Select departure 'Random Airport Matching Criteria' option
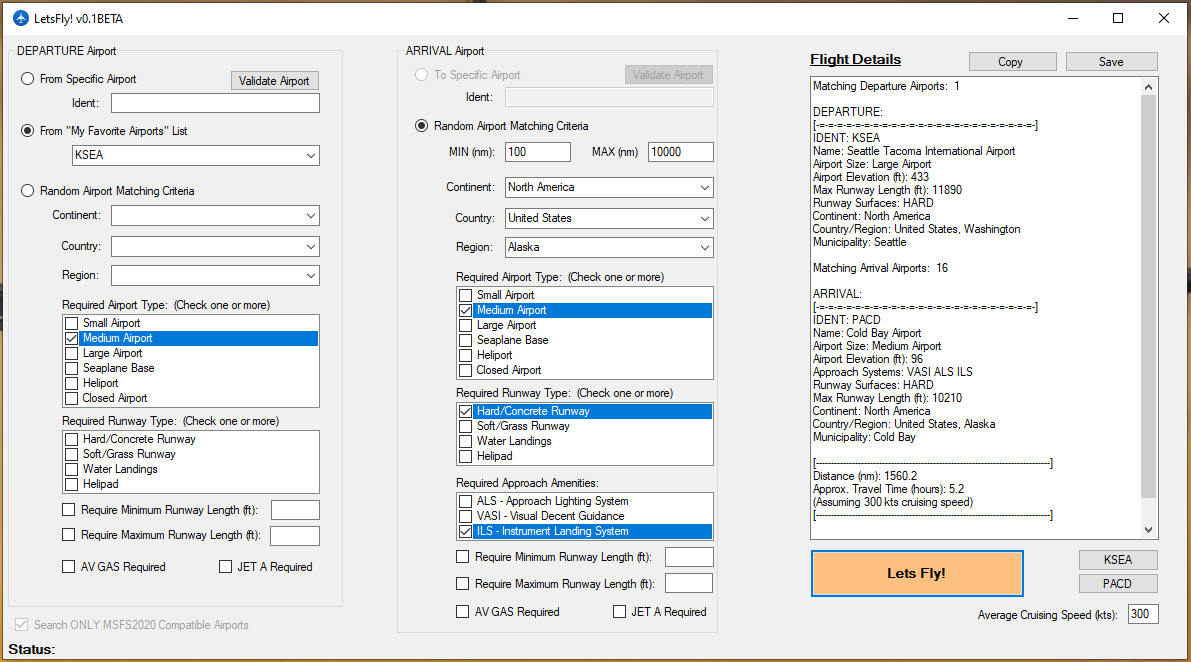Screen dimensions: 1191x662 (28, 191)
